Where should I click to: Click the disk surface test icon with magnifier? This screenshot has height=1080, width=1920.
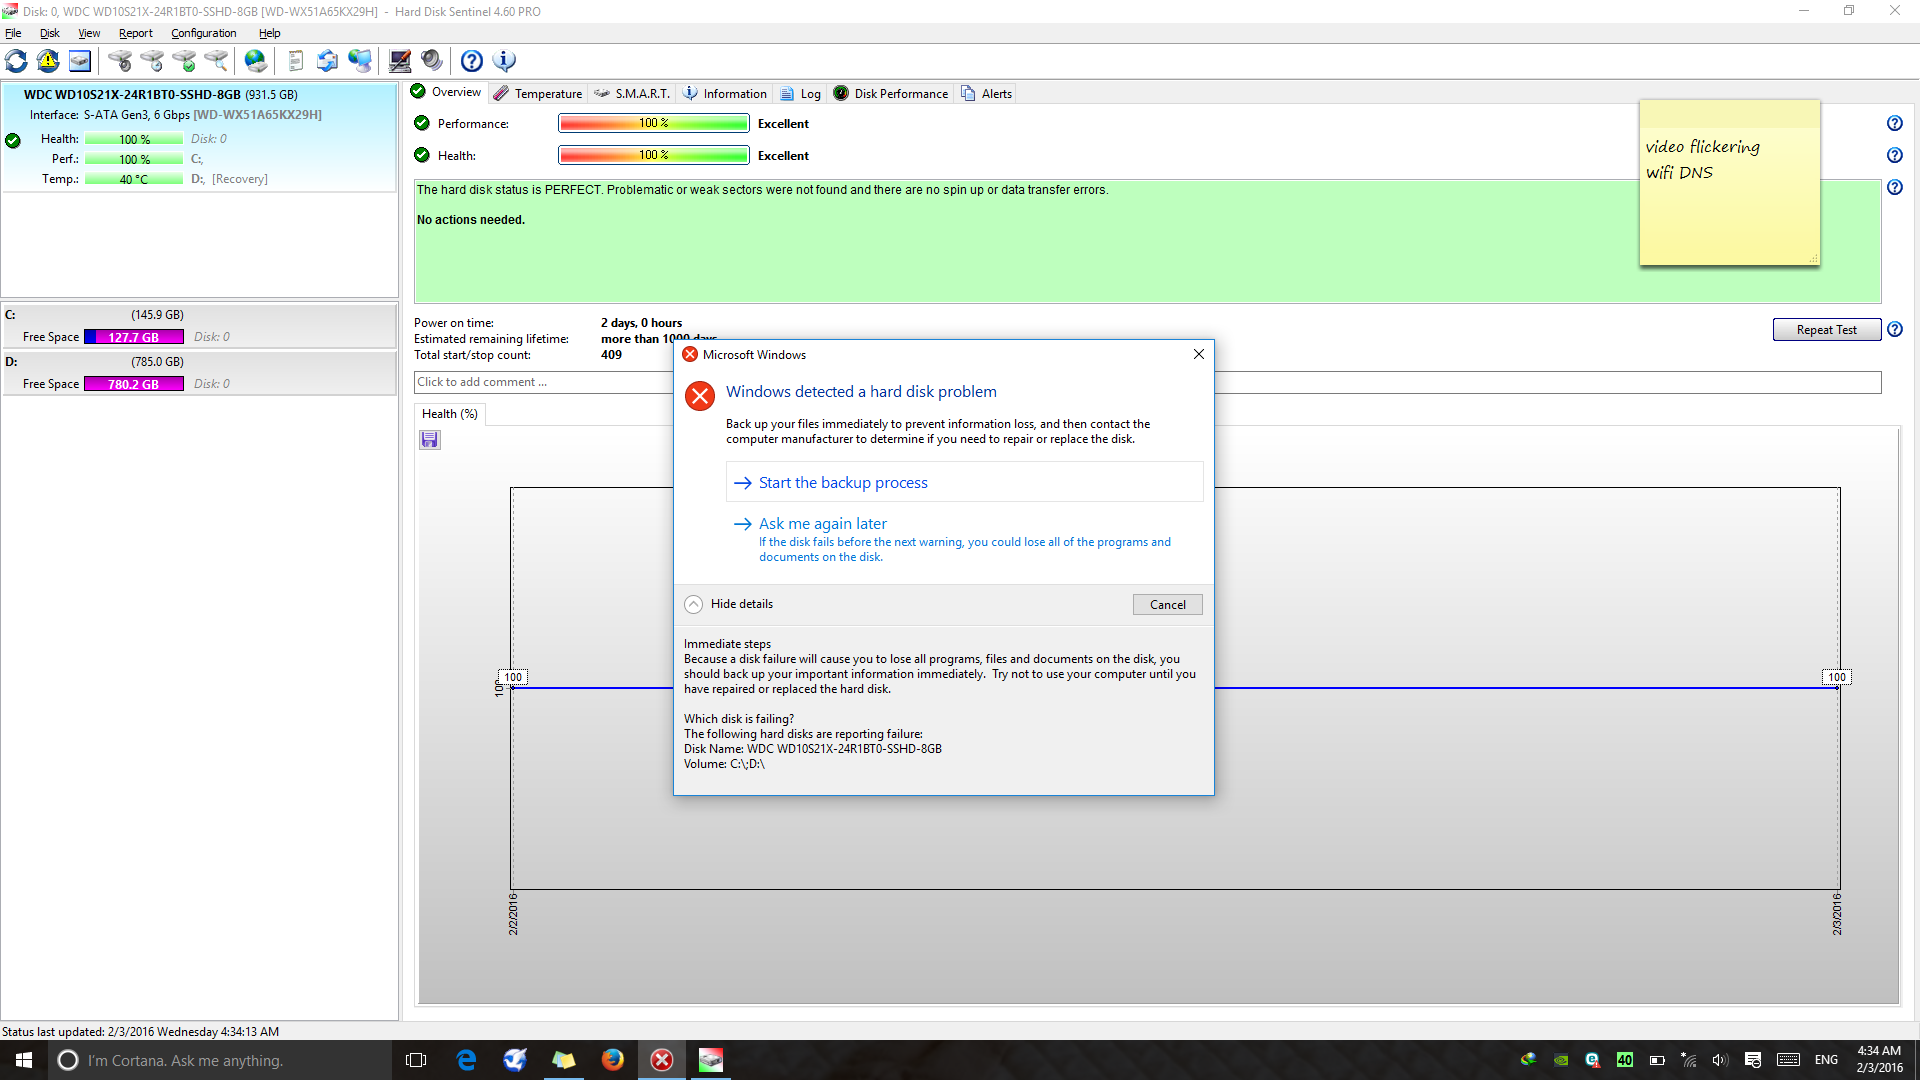(x=216, y=61)
